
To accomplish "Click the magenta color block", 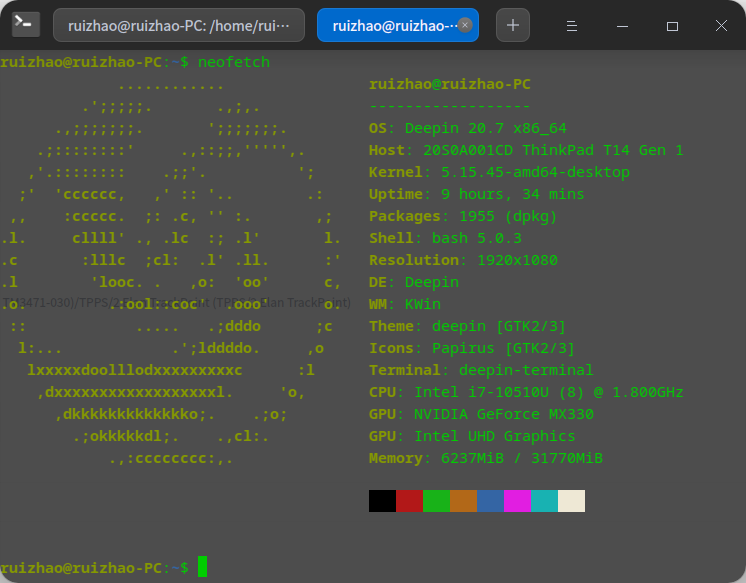I will (518, 501).
